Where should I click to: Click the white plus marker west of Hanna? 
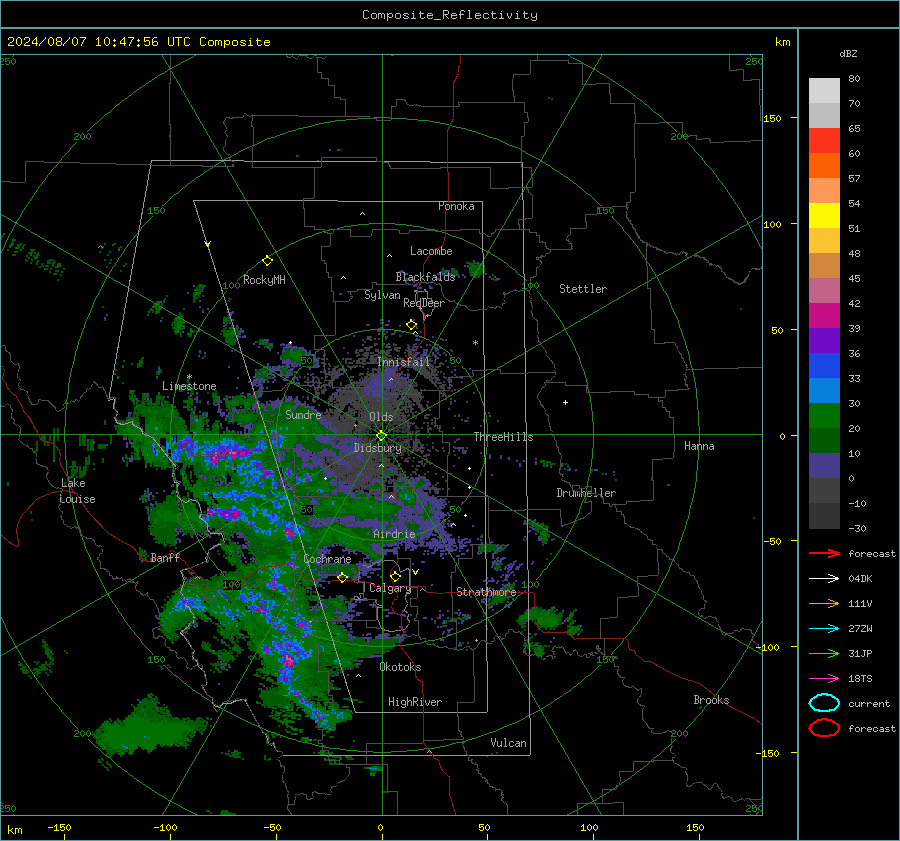coord(565,402)
